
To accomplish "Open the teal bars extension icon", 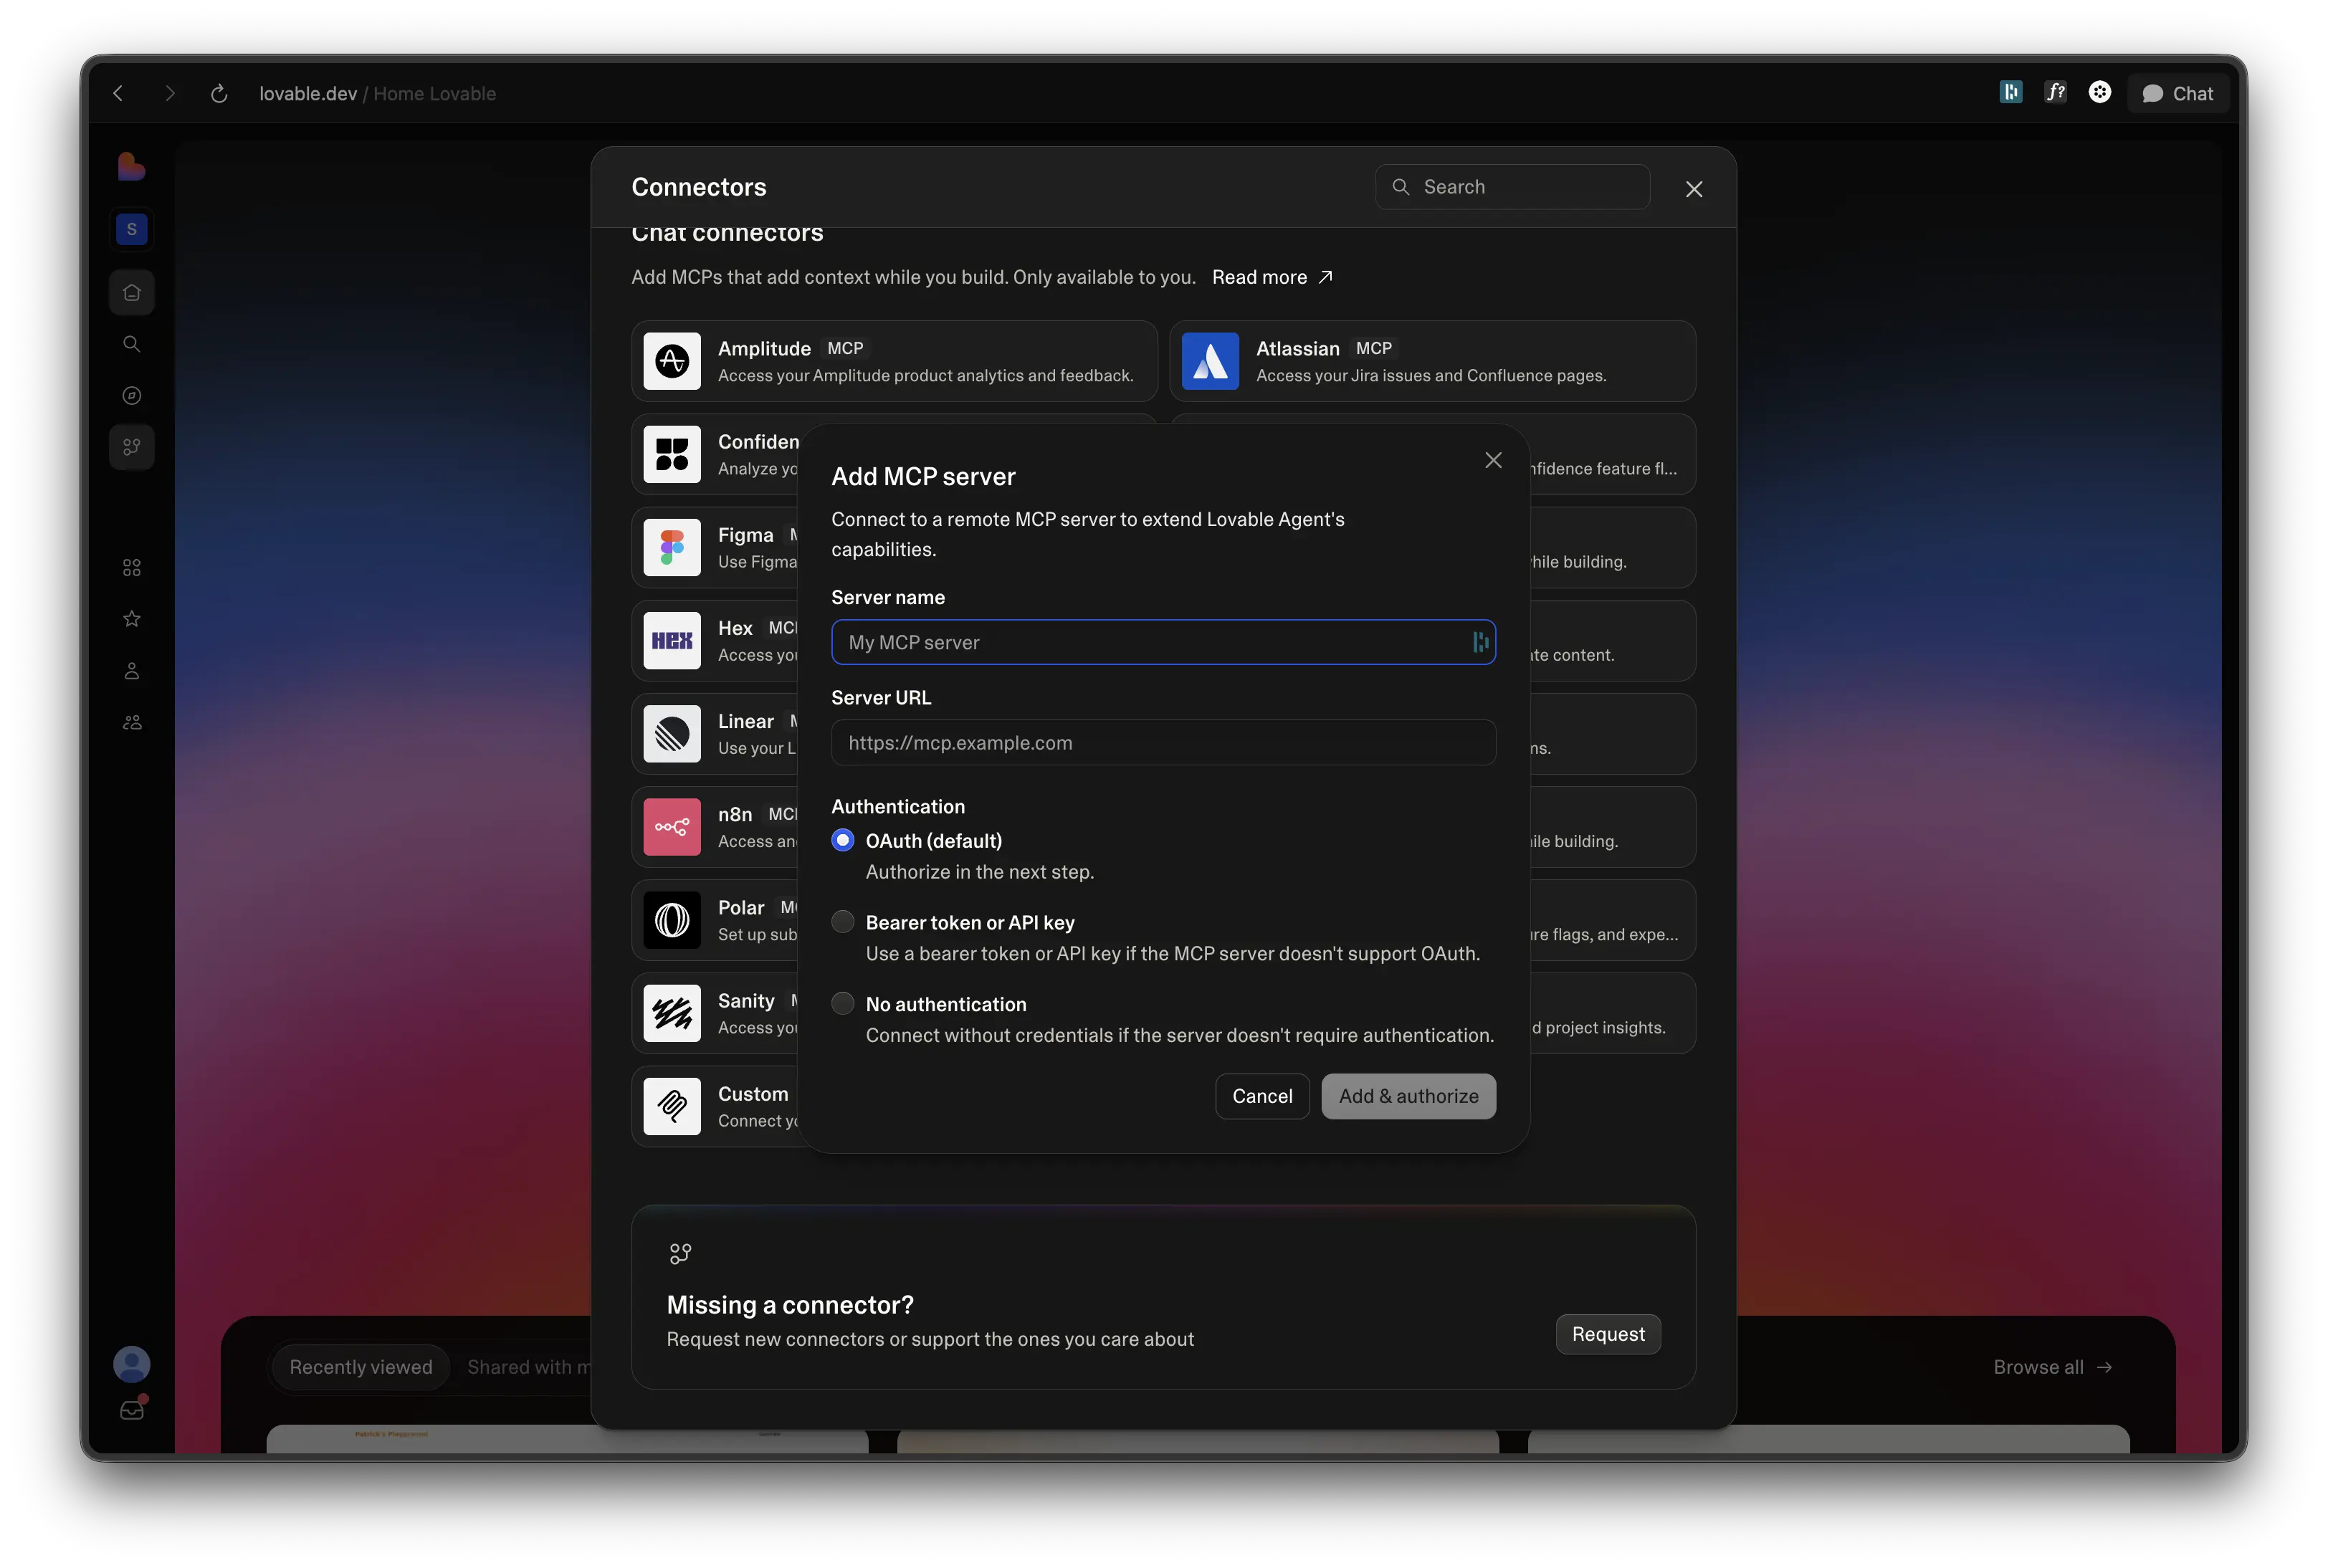I will coord(2010,92).
